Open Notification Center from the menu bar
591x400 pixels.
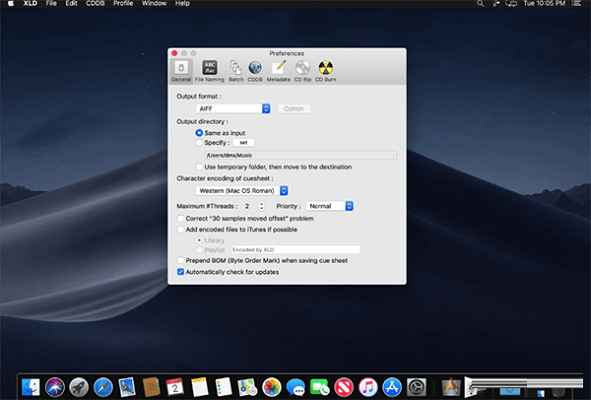click(x=576, y=3)
